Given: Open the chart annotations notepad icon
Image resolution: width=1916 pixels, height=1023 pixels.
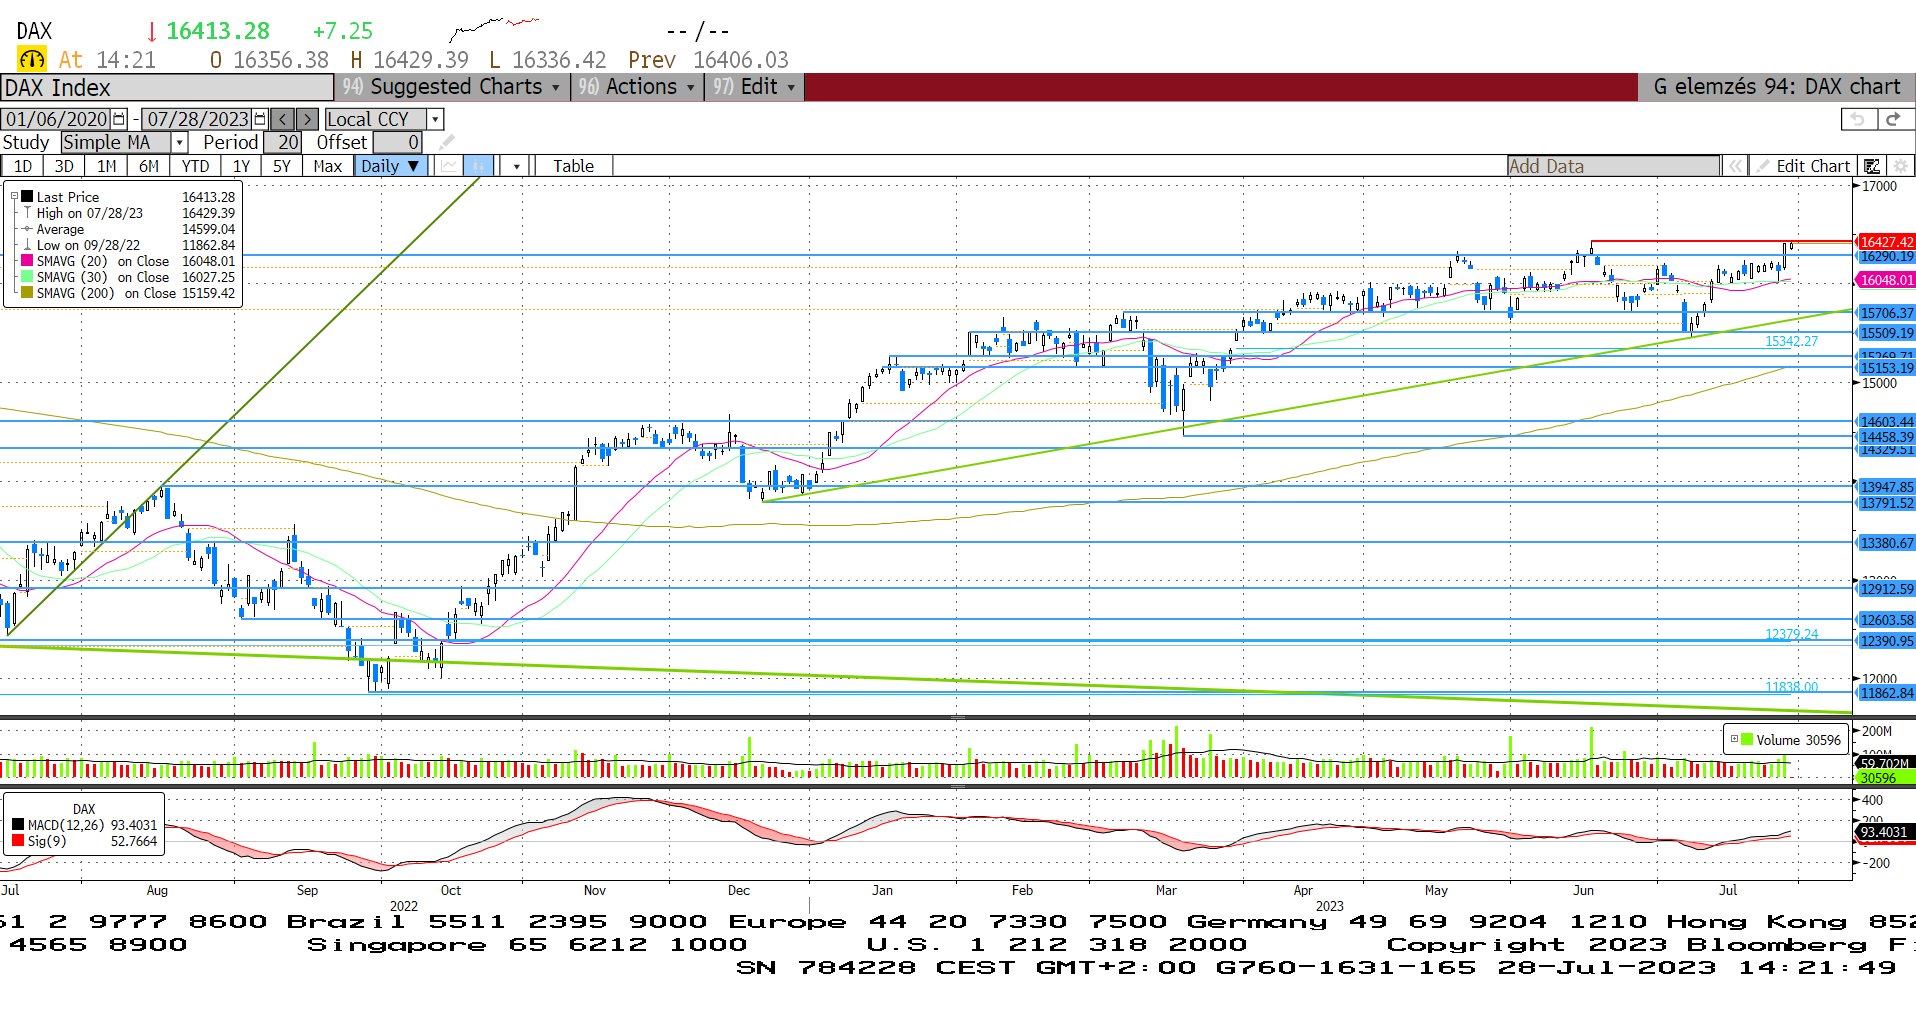Looking at the screenshot, I should pos(1872,166).
